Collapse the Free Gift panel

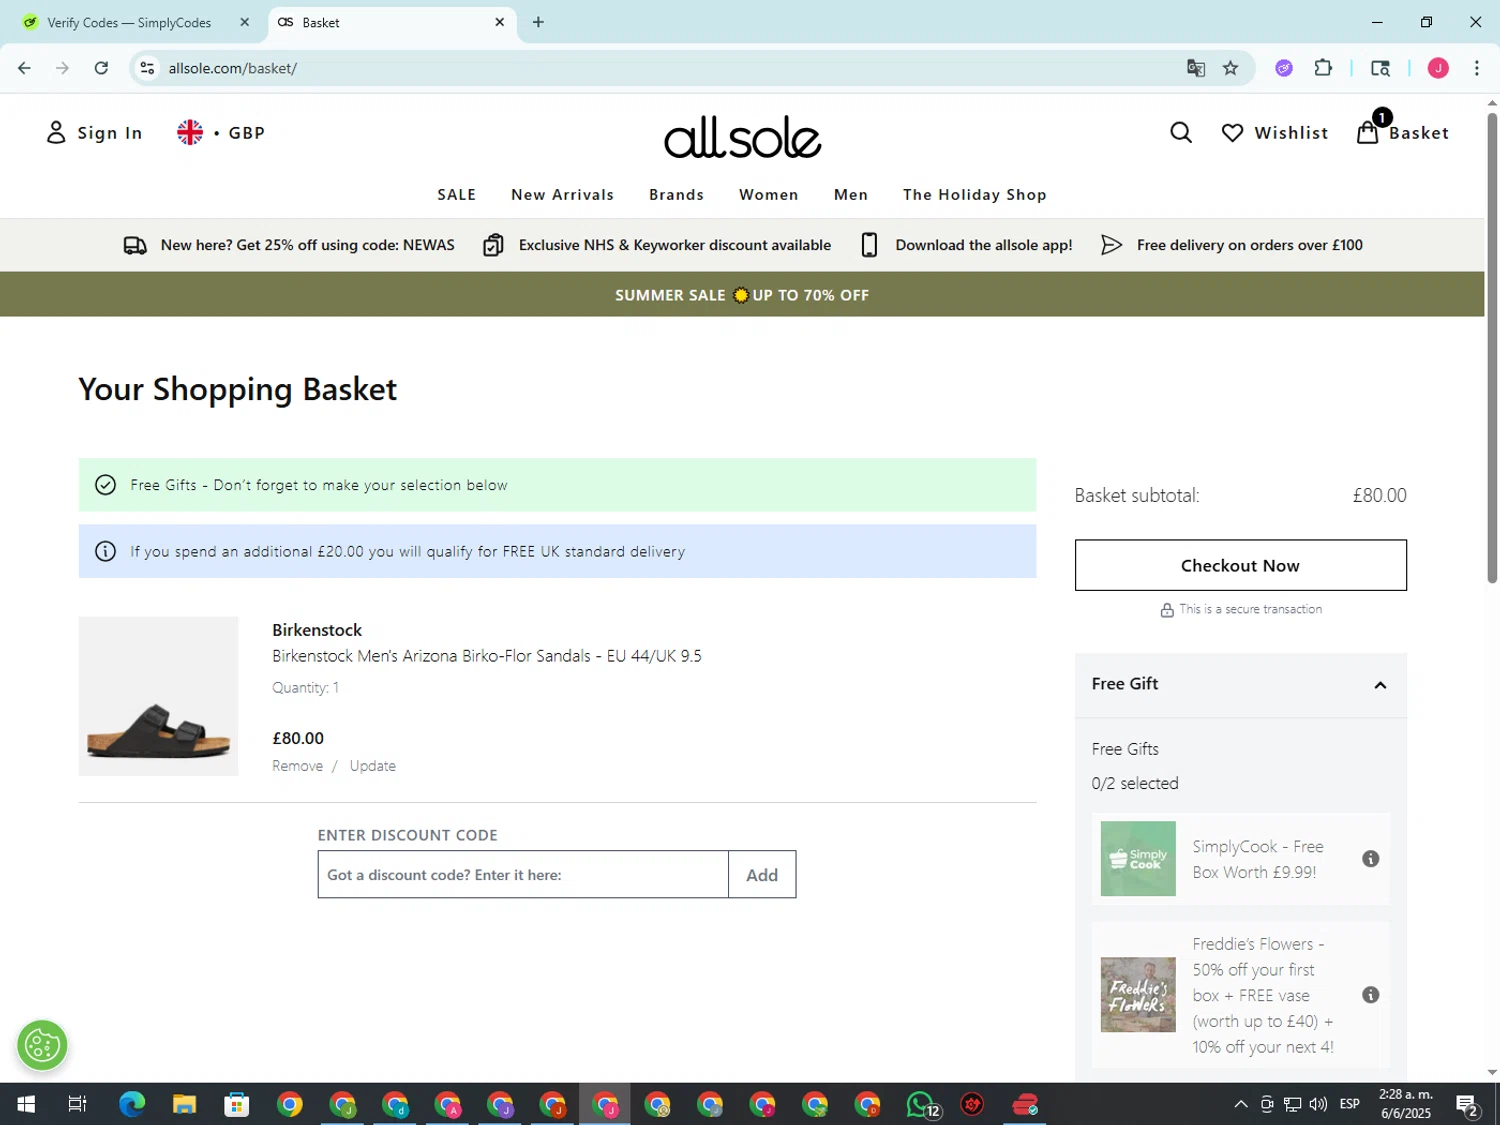1380,685
